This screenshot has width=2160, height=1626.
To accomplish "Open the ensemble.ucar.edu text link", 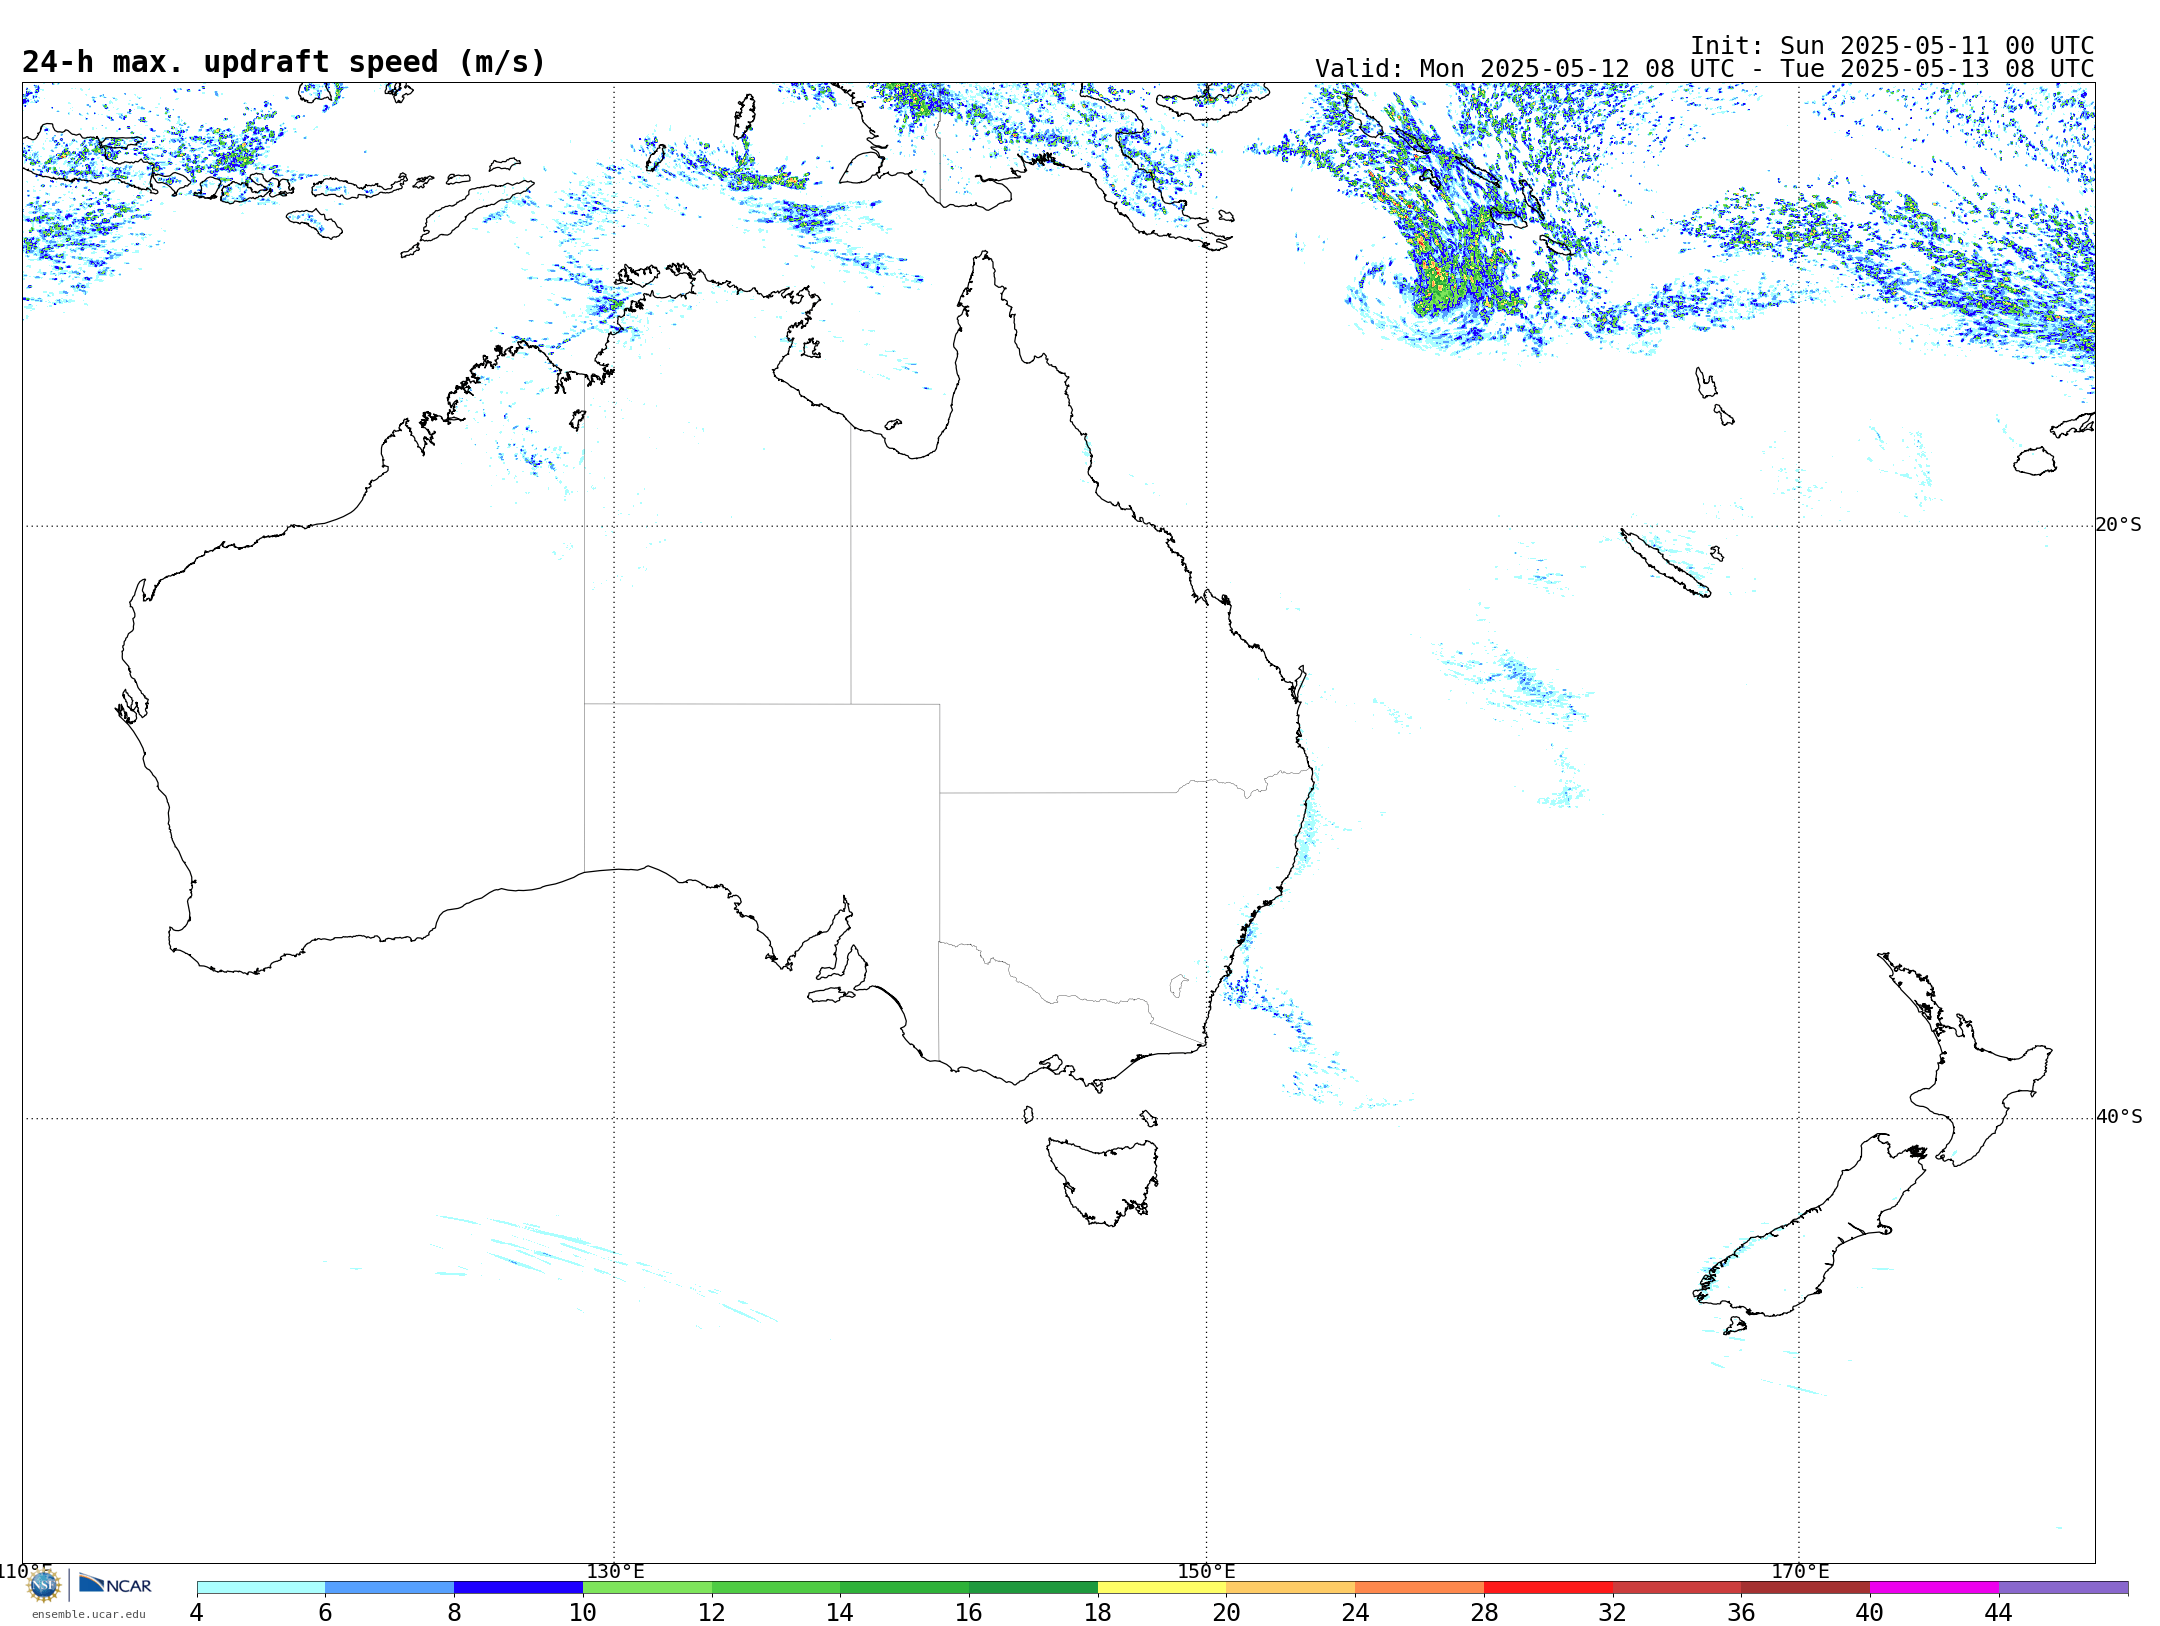I will point(89,1614).
